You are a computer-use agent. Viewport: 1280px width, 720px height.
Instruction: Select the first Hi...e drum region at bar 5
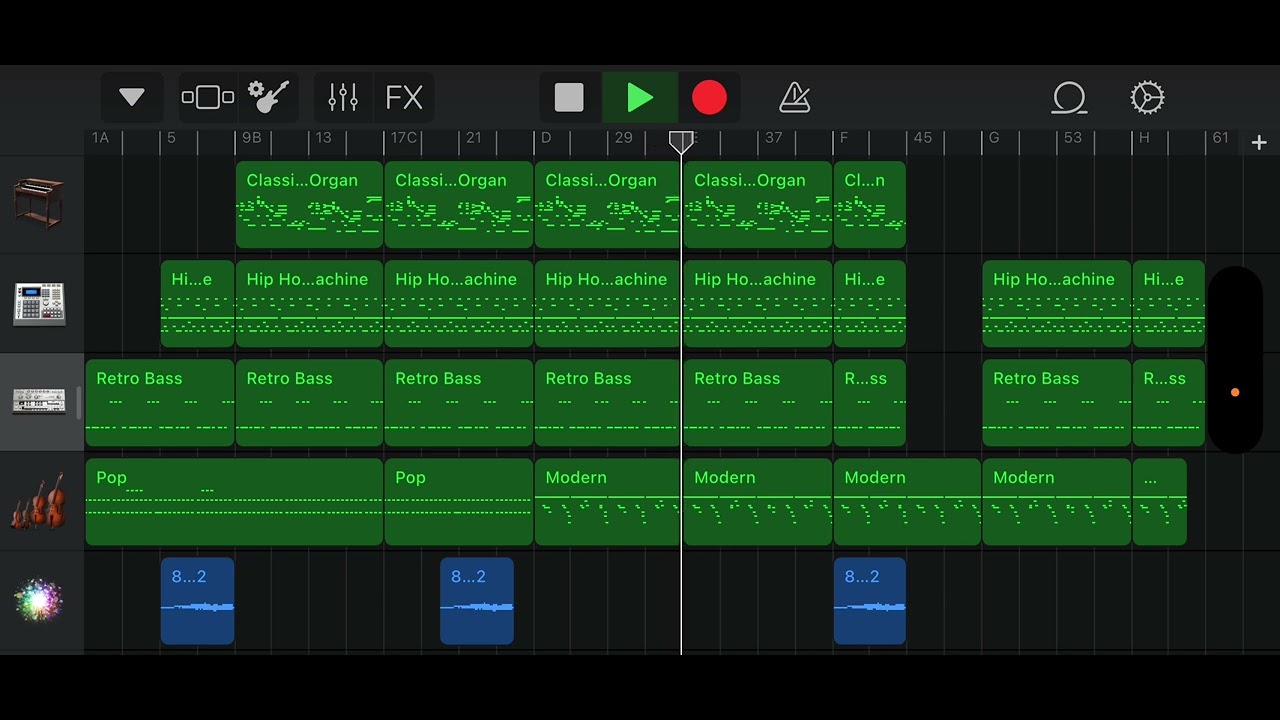[197, 303]
